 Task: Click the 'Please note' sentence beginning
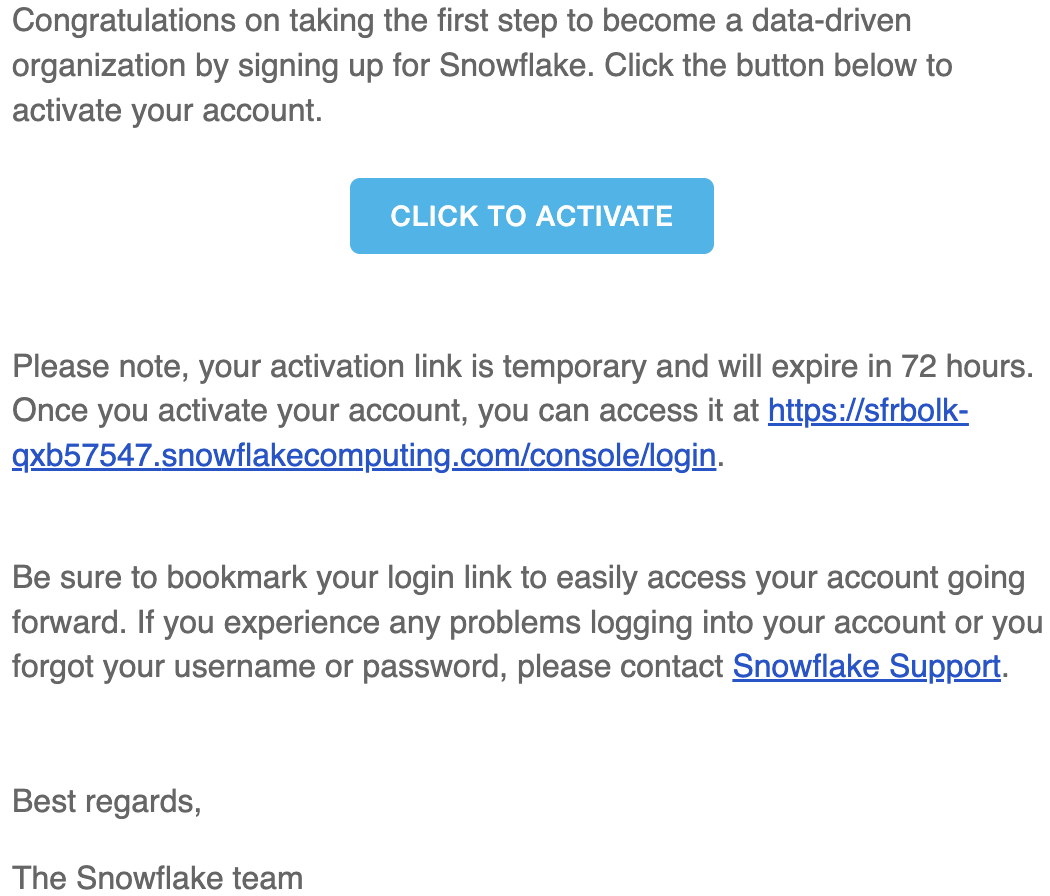click(x=100, y=367)
